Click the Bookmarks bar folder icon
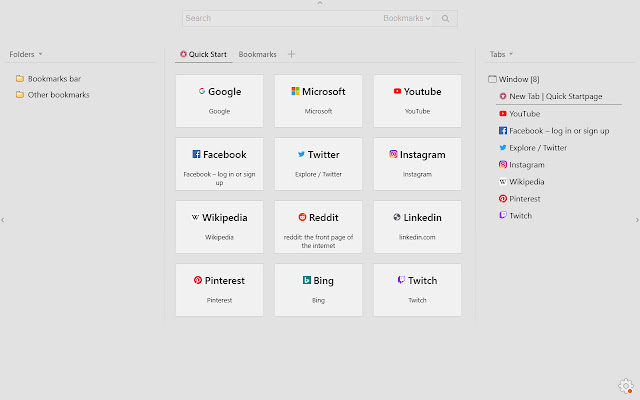 point(20,78)
